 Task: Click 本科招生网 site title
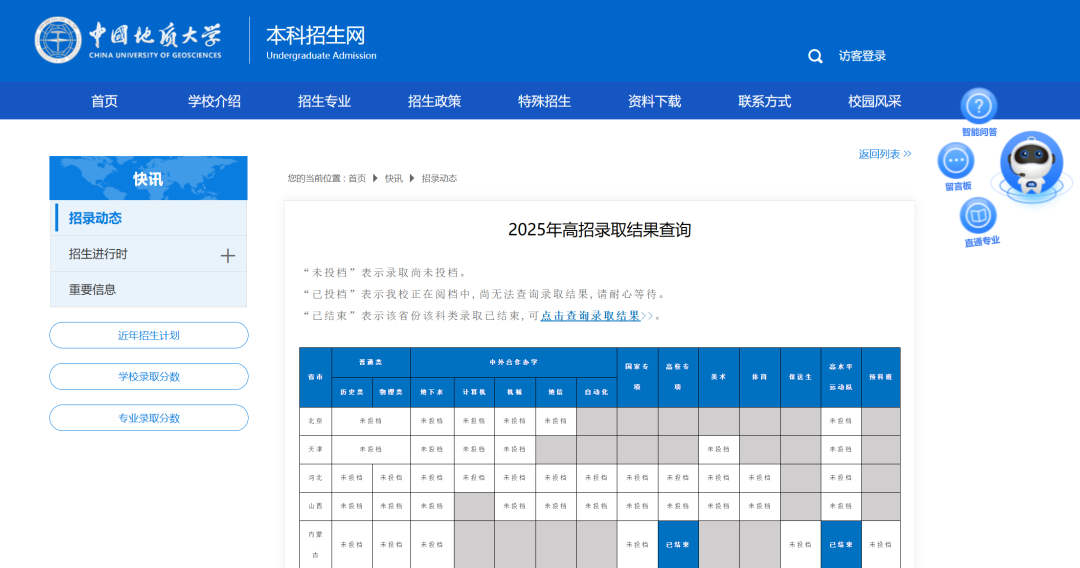pos(315,35)
